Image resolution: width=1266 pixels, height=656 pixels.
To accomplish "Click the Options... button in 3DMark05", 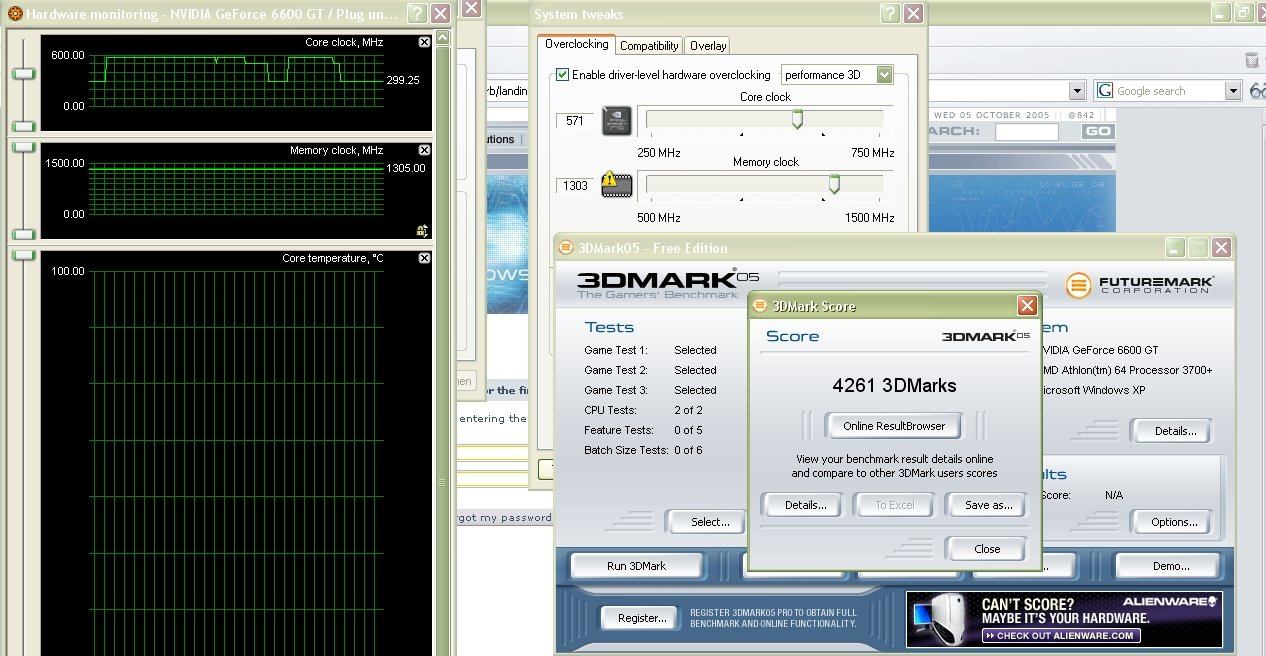I will 1174,522.
